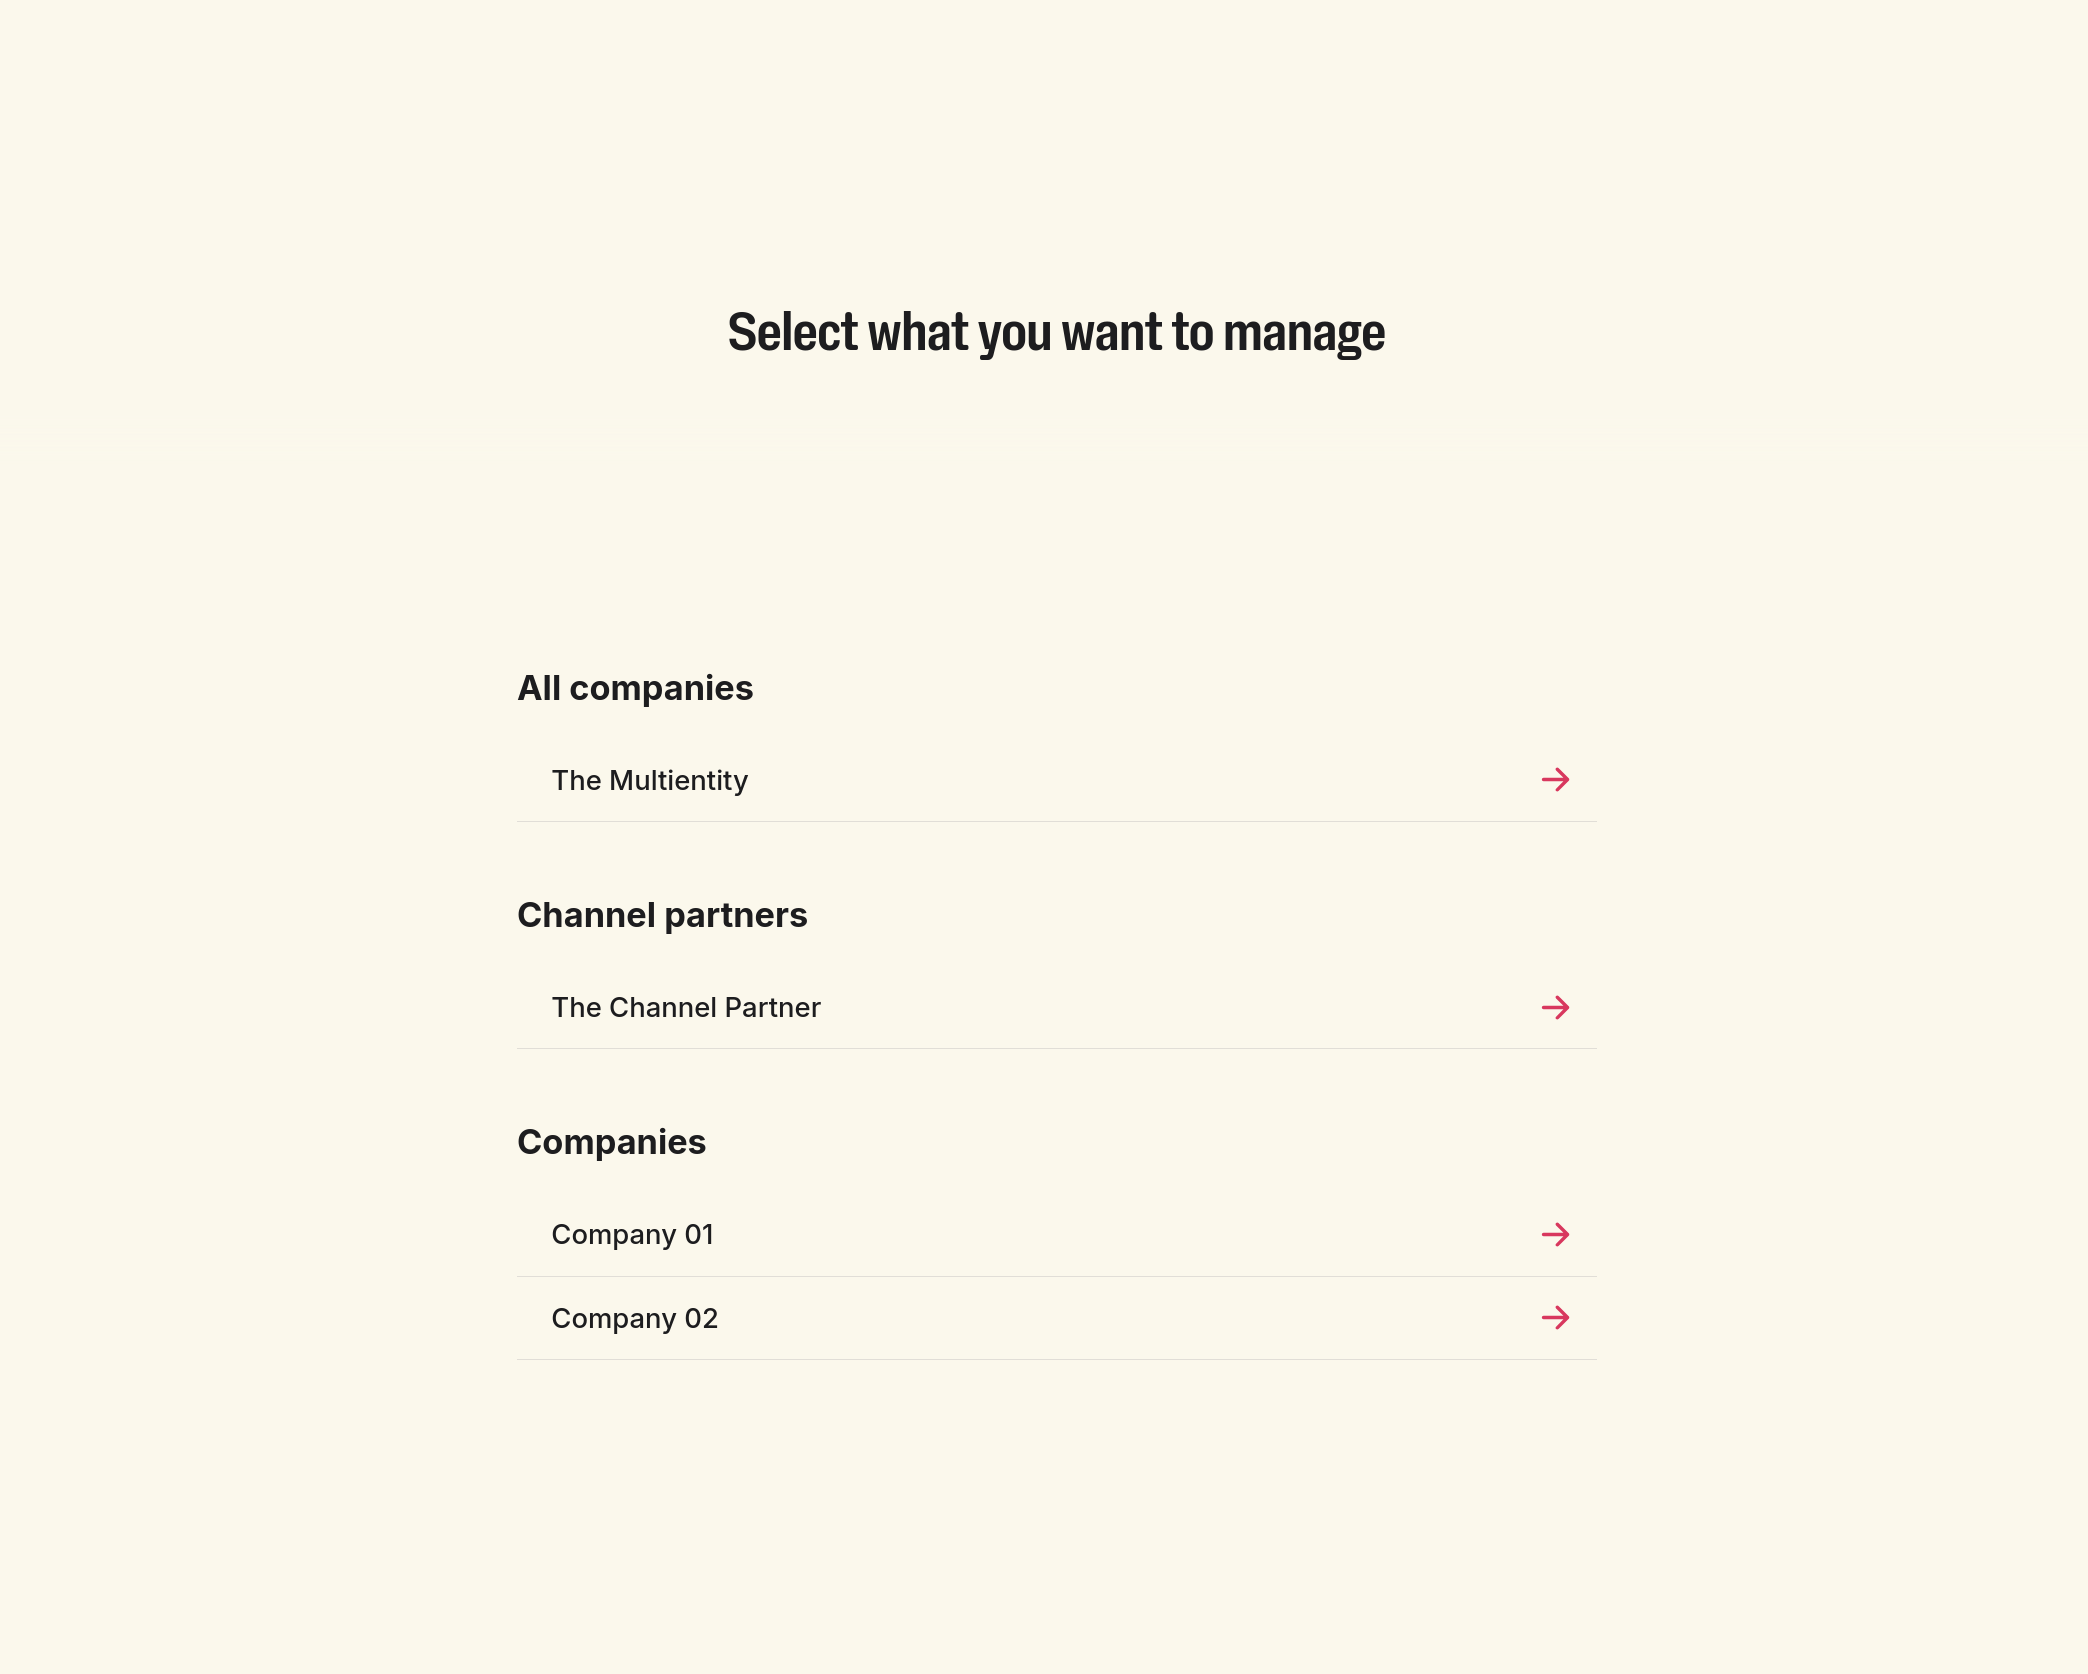Open The Channel Partner row under Channel partners
This screenshot has width=2088, height=1674.
click(x=1056, y=1007)
